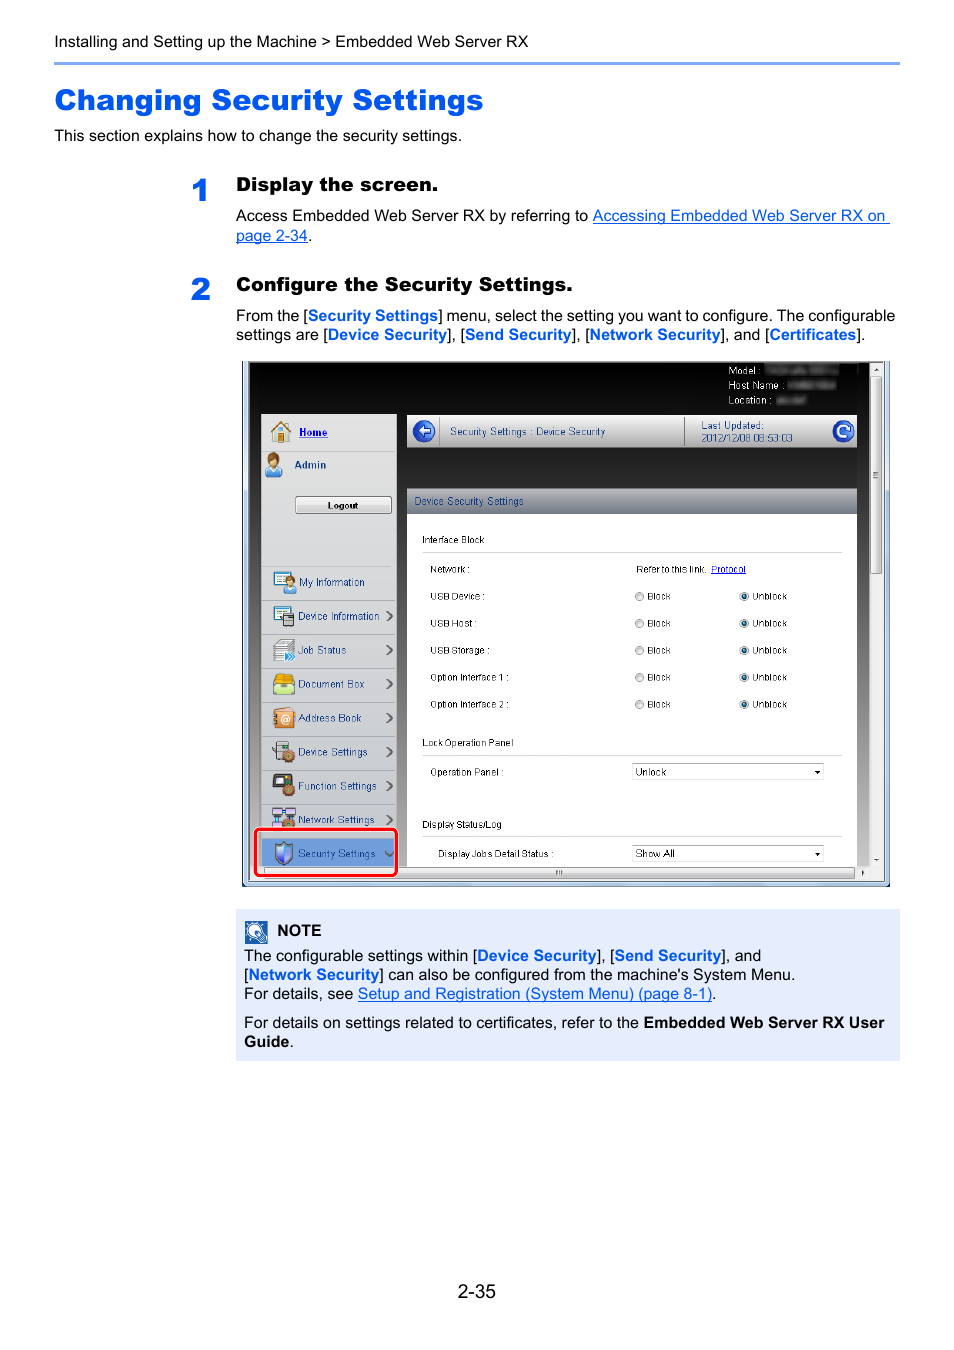Select Block for USB Device
This screenshot has width=954, height=1350.
click(639, 596)
